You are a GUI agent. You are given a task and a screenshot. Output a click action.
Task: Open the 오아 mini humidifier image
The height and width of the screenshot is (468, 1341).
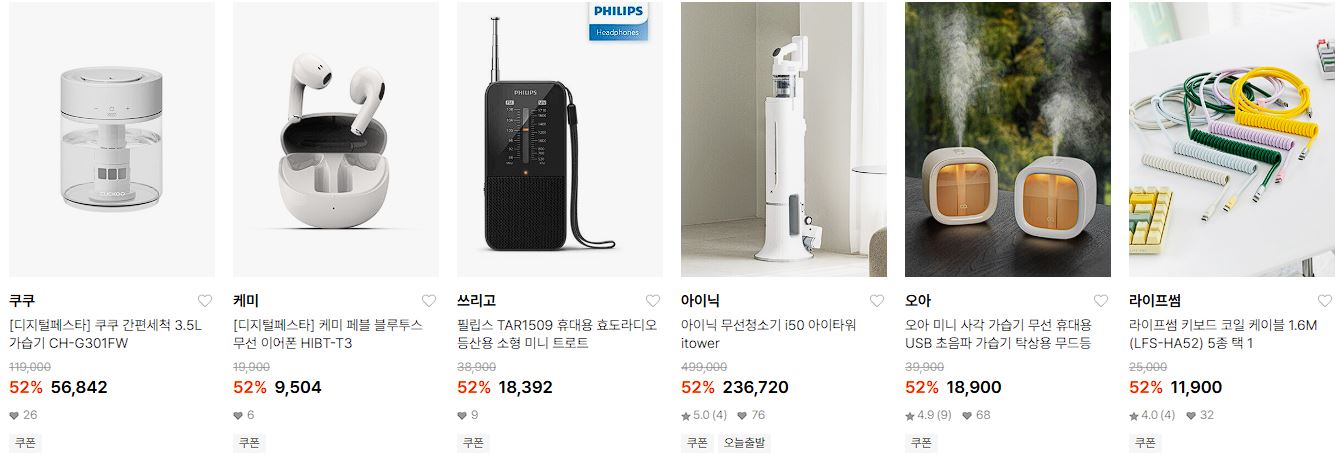(1008, 139)
